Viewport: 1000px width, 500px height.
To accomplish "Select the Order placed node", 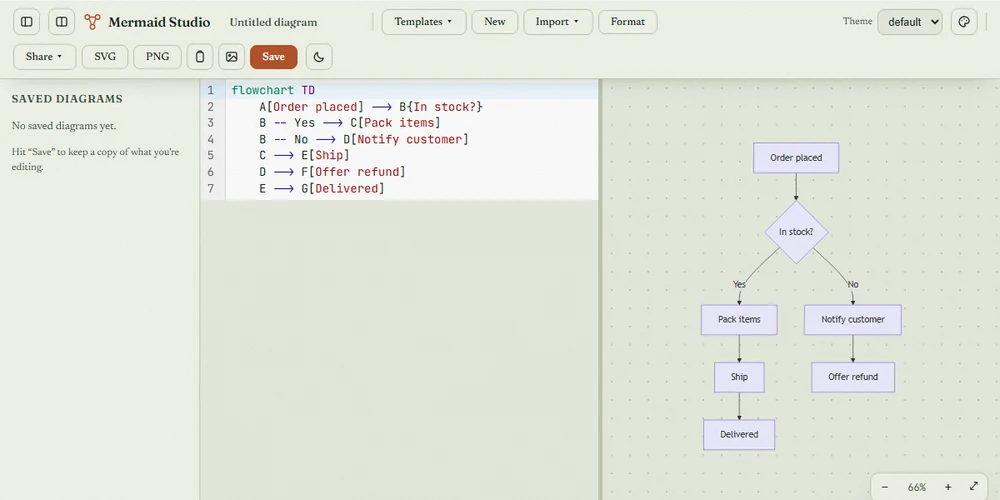I will pyautogui.click(x=796, y=158).
